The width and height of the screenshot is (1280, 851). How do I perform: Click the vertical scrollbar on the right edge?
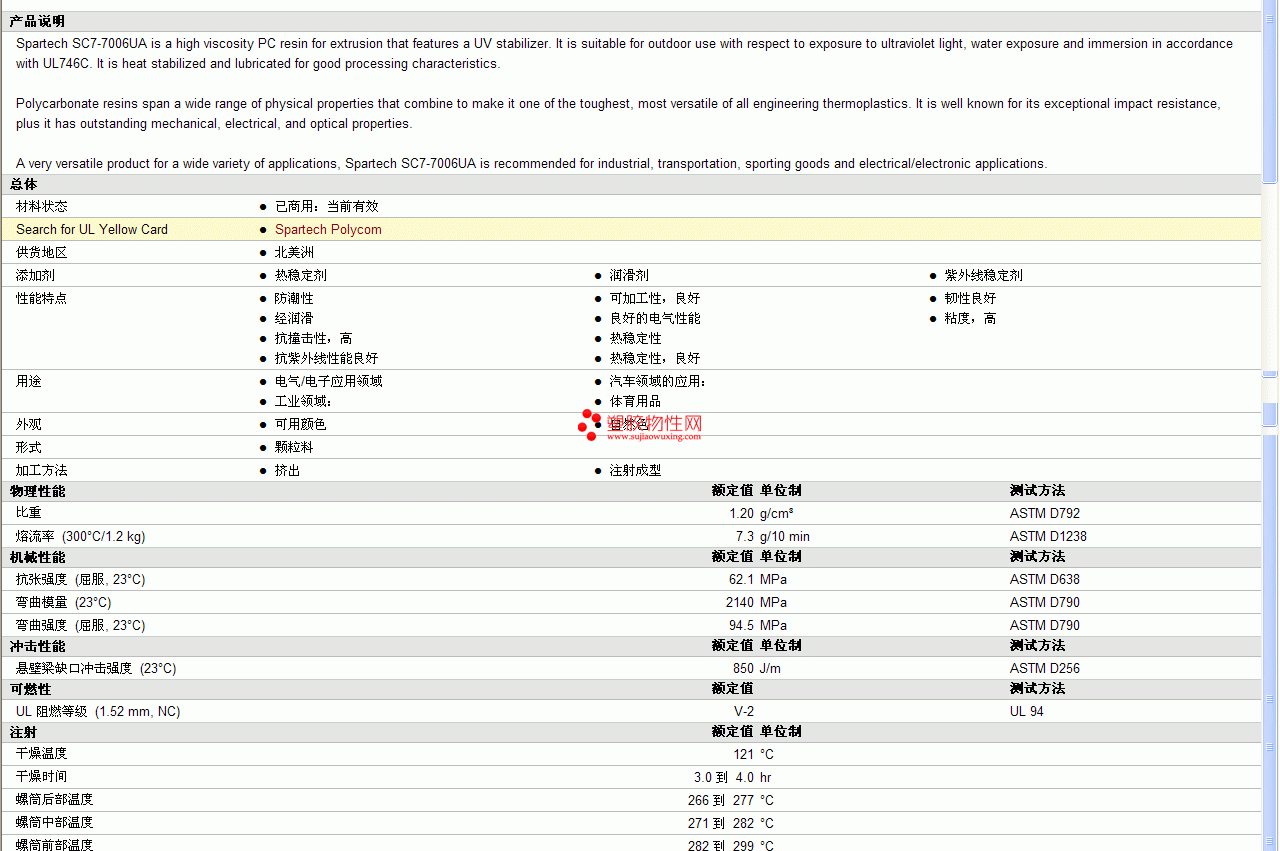pyautogui.click(x=1270, y=425)
